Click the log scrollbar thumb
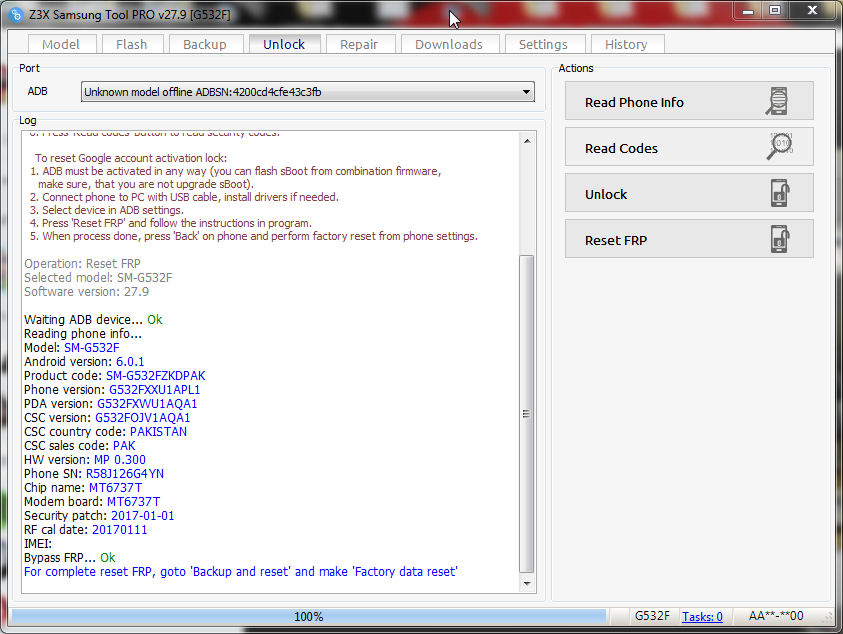 pos(527,414)
